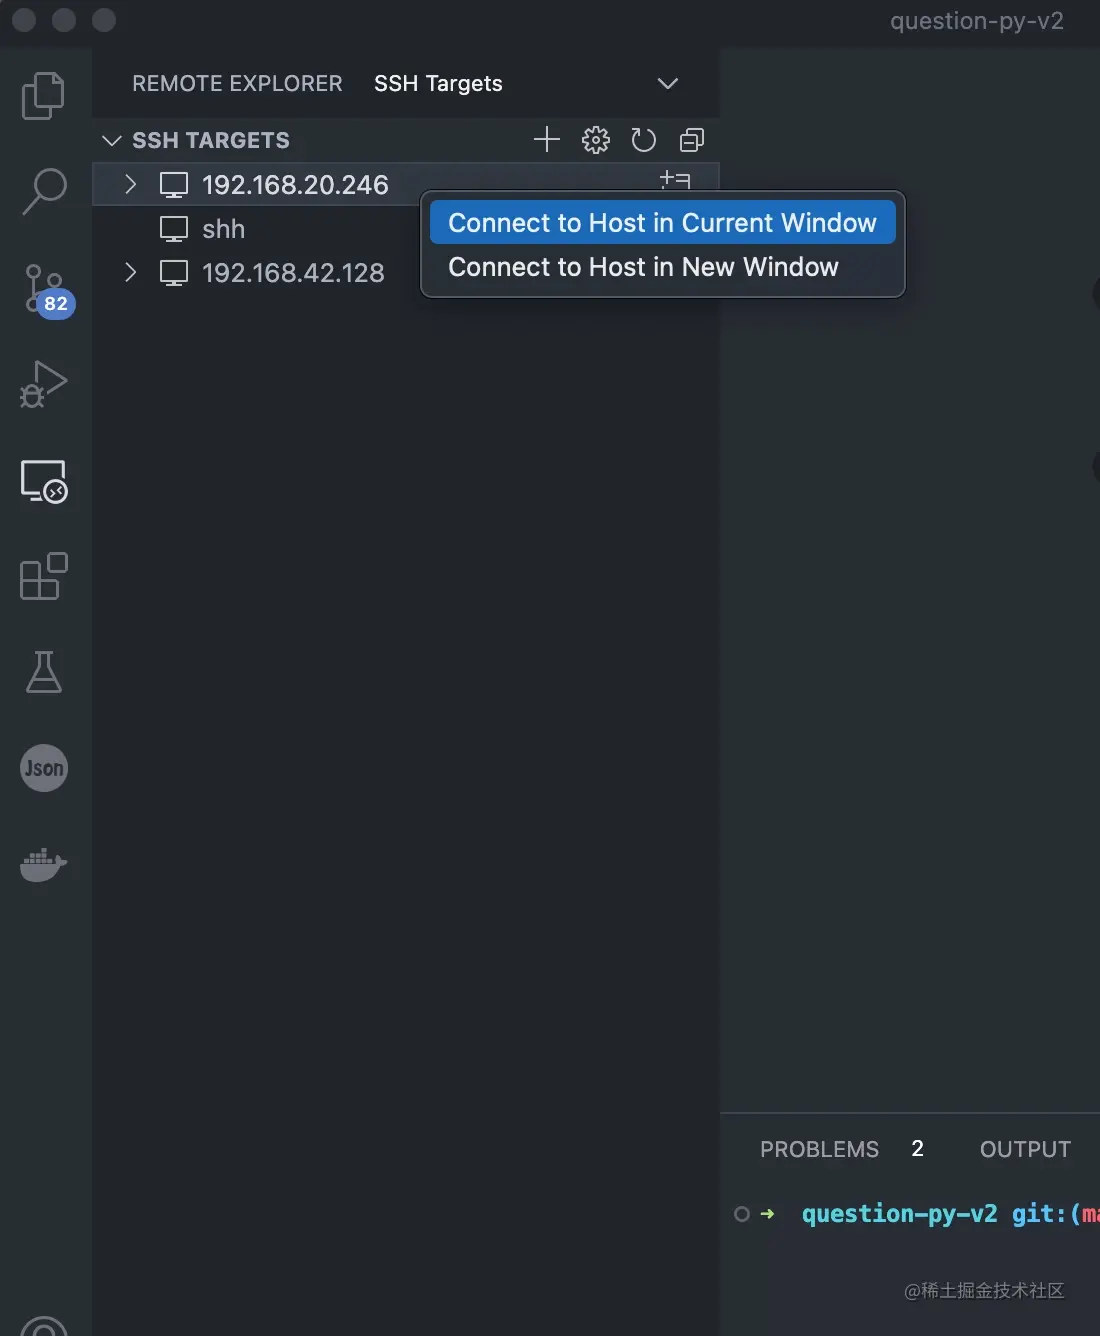The width and height of the screenshot is (1100, 1336).
Task: Collapse all SSH targets icon
Action: 692,140
